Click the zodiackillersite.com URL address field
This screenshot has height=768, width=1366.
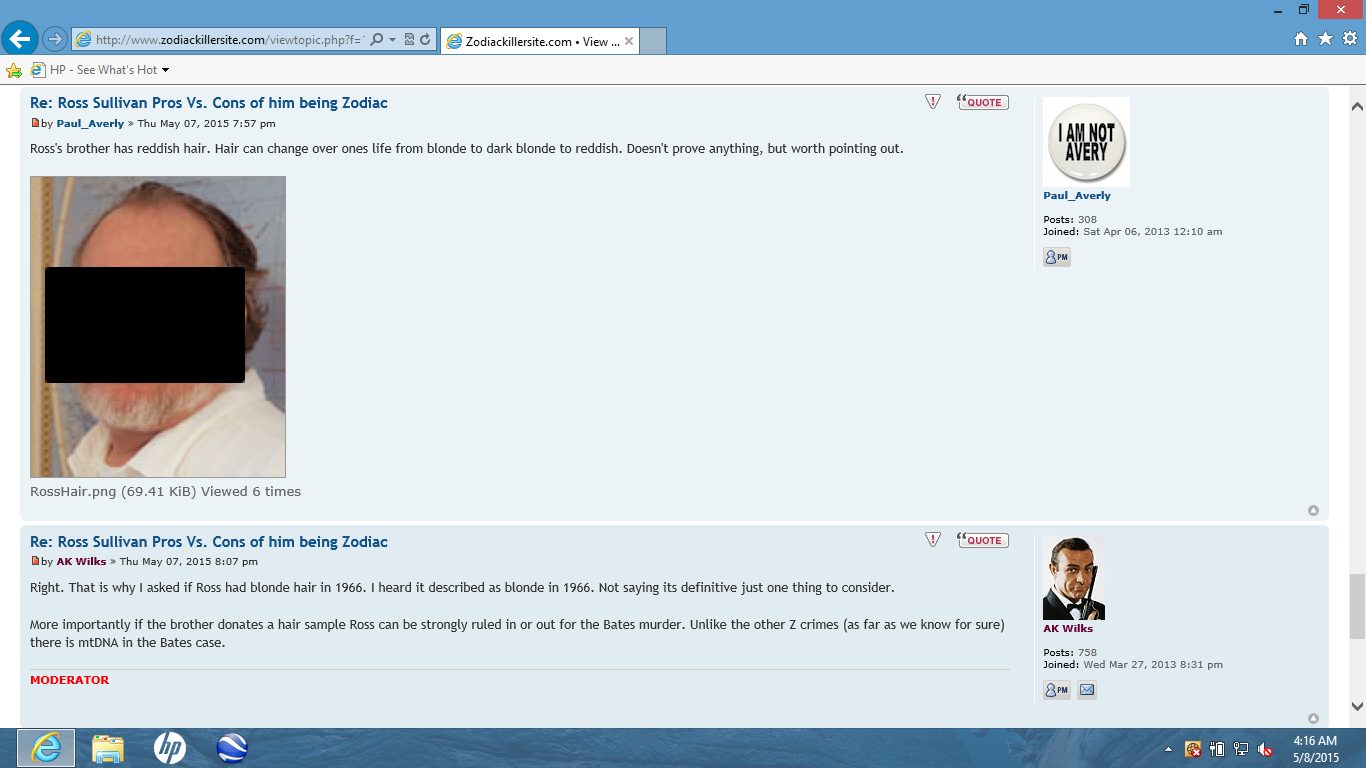click(230, 40)
